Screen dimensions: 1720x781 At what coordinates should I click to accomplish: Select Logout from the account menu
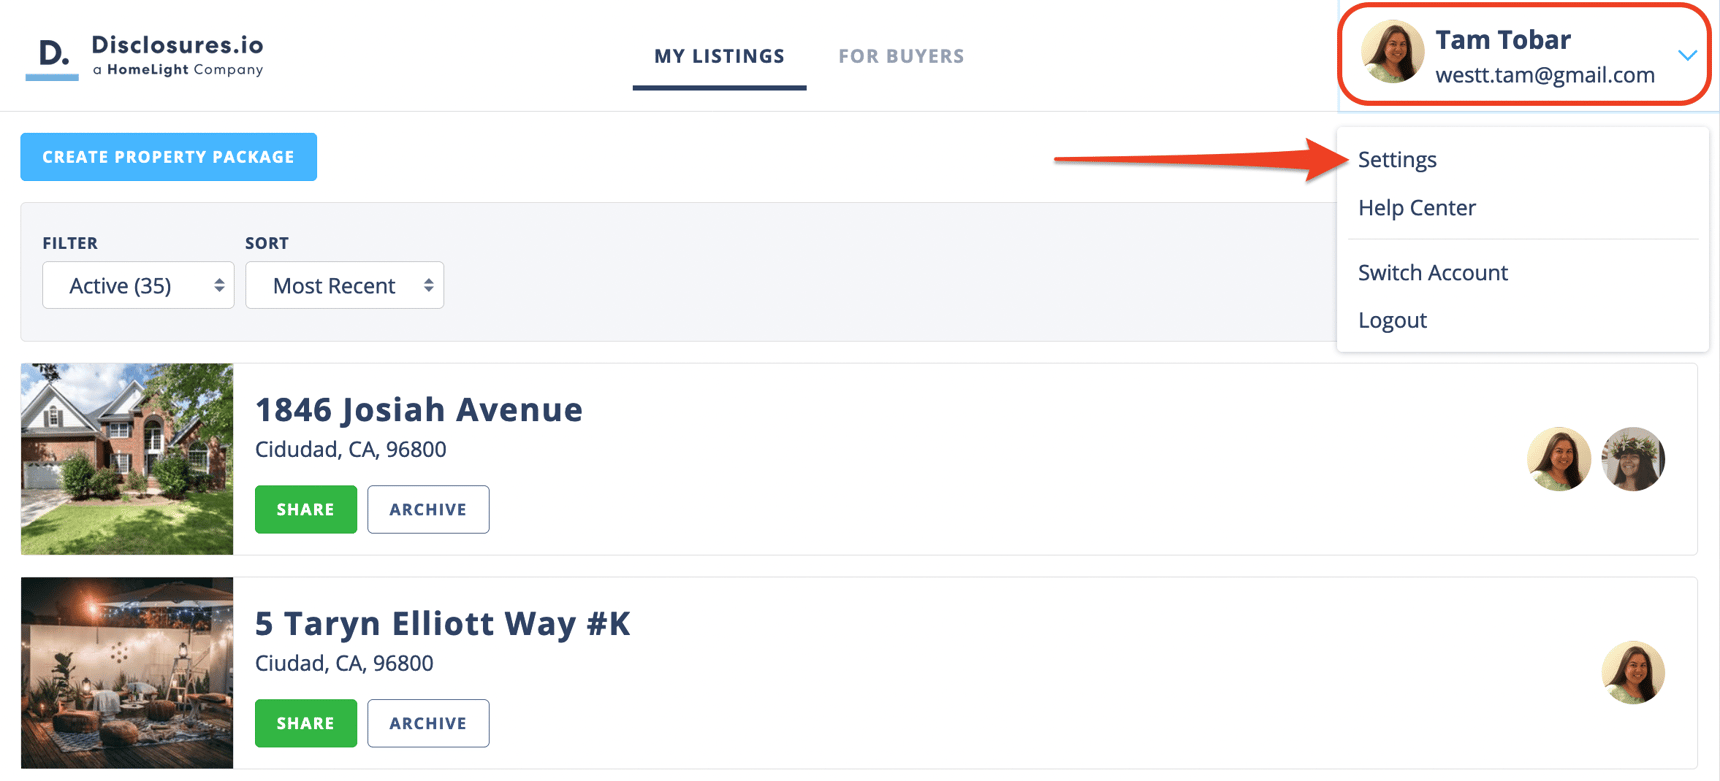pyautogui.click(x=1392, y=321)
